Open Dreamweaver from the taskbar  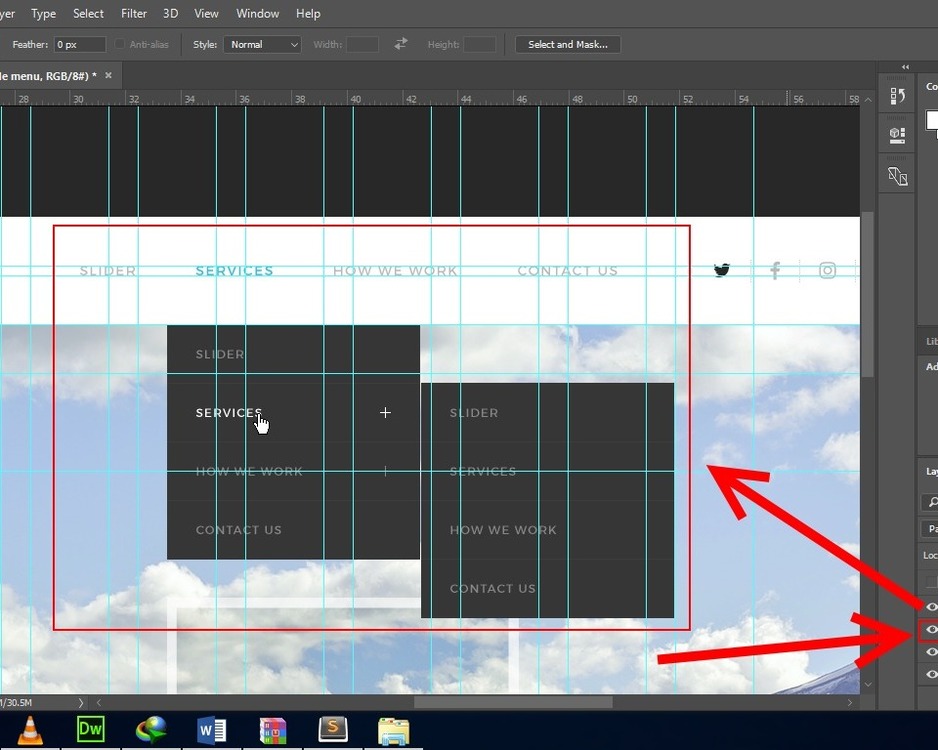pyautogui.click(x=91, y=730)
